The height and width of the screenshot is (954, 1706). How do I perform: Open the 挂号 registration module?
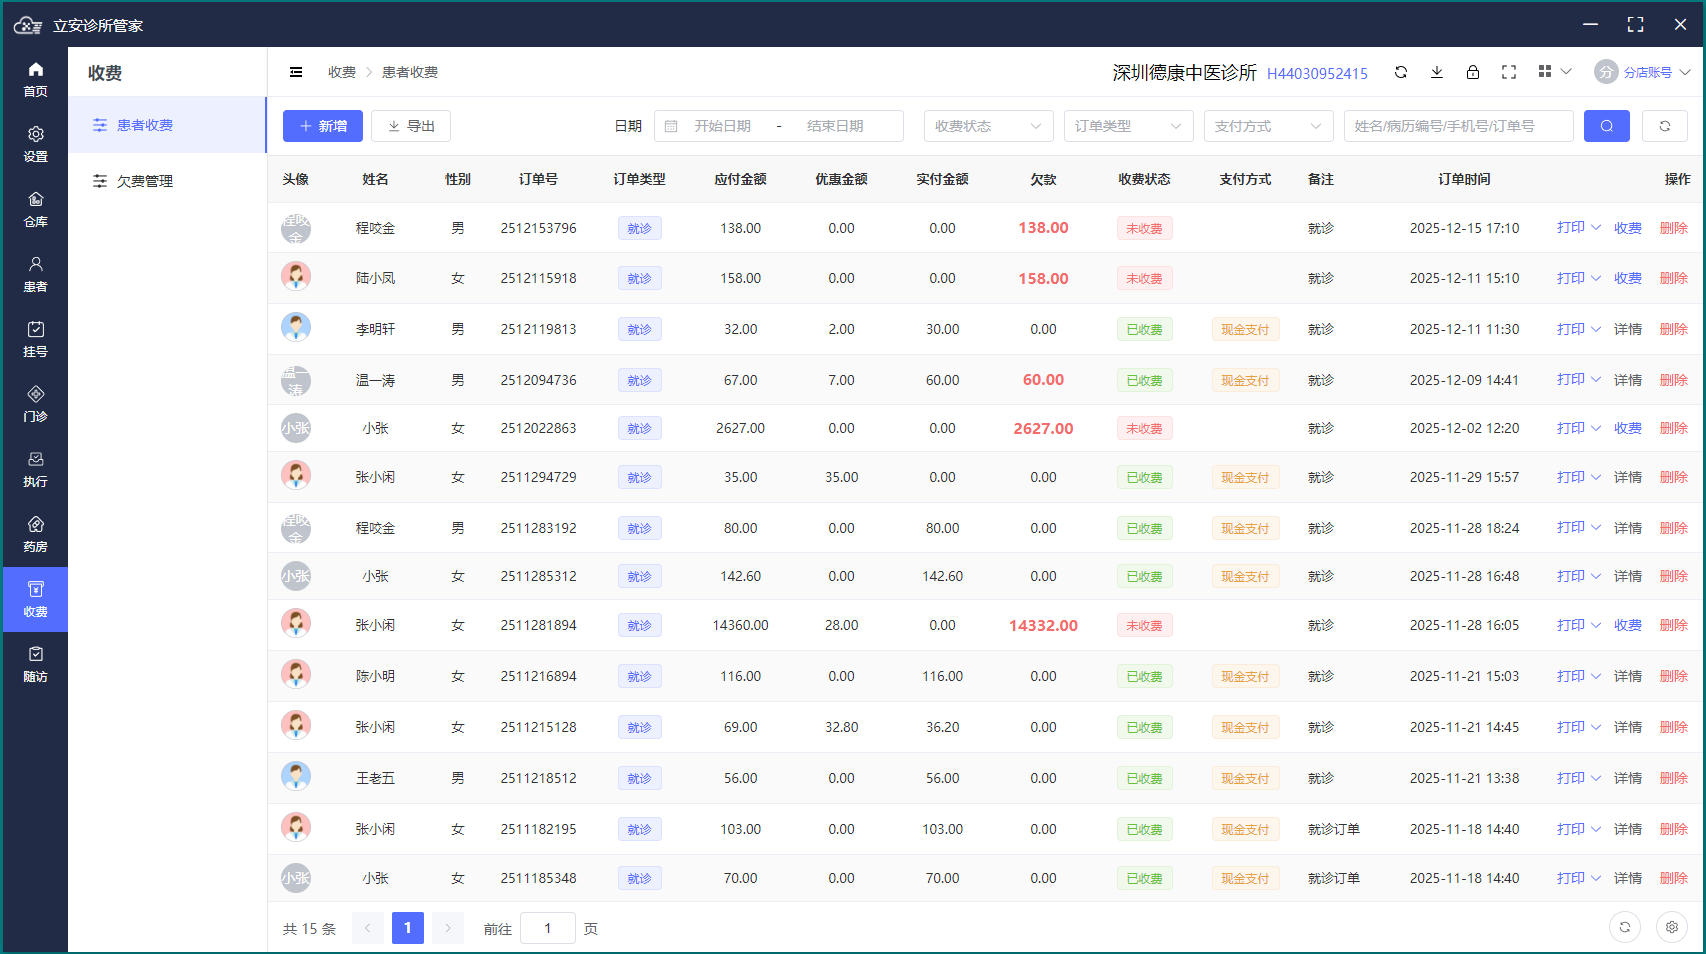click(x=35, y=339)
